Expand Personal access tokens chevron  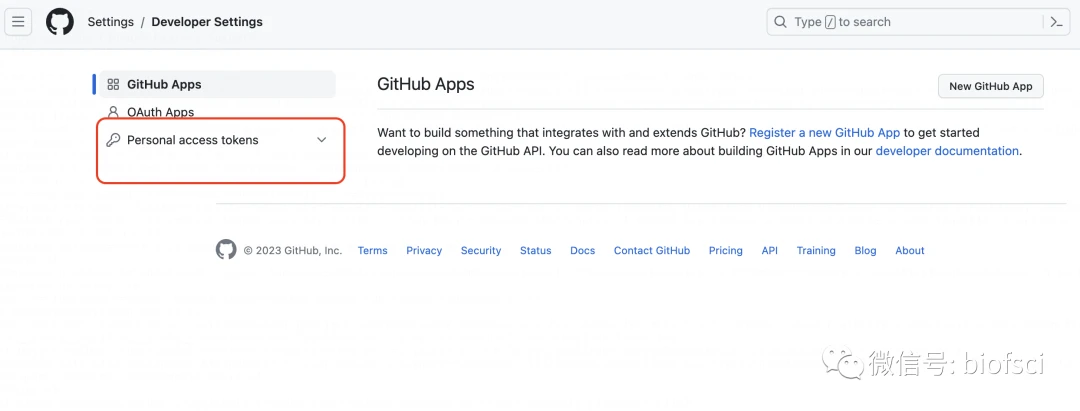pos(321,140)
